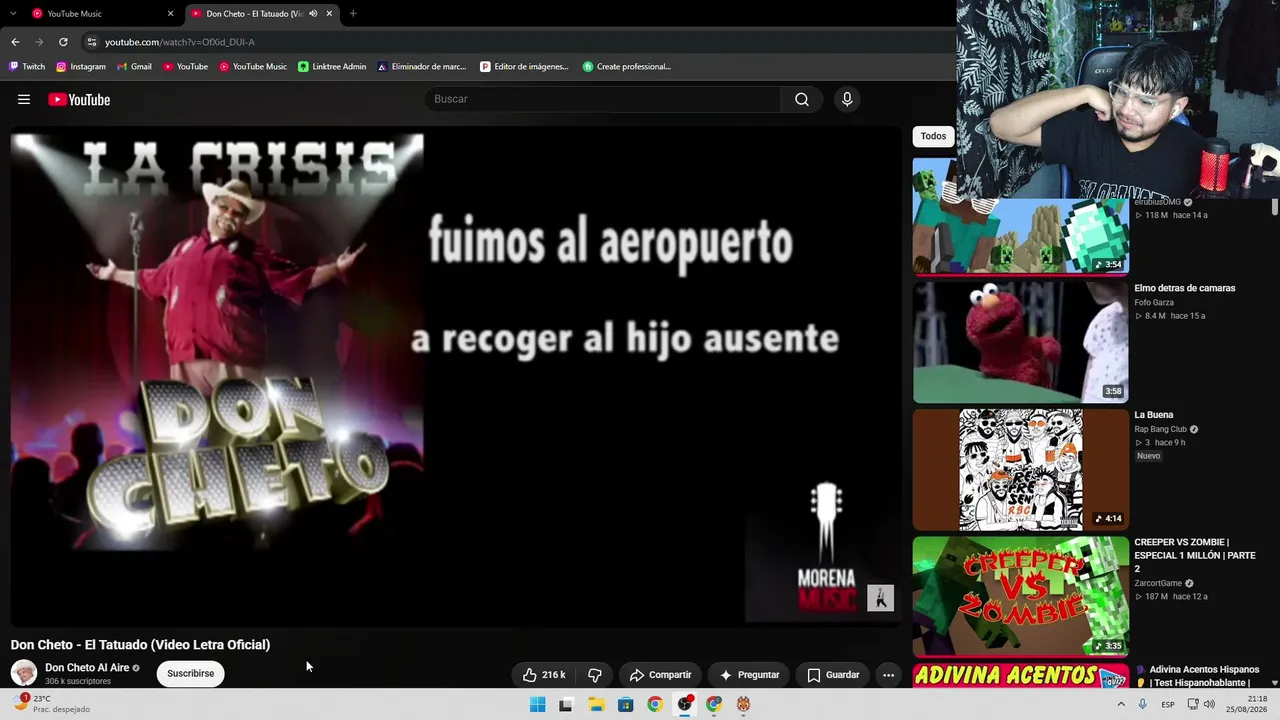Open the Linktree Admin bookmark
This screenshot has width=1280, height=720.
coord(332,67)
